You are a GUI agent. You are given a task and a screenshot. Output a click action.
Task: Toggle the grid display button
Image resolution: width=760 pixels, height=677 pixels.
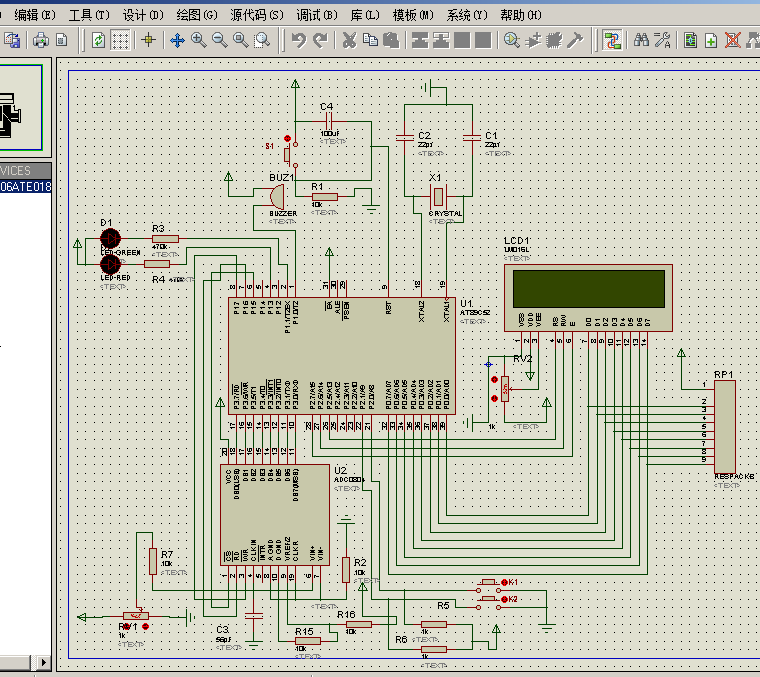pyautogui.click(x=120, y=40)
